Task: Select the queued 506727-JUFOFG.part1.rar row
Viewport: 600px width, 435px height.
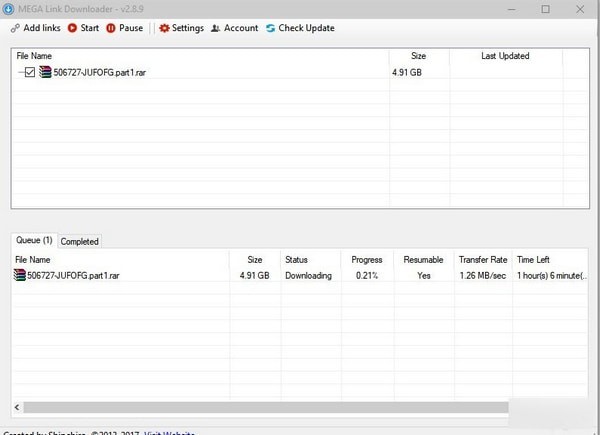Action: tap(300, 275)
